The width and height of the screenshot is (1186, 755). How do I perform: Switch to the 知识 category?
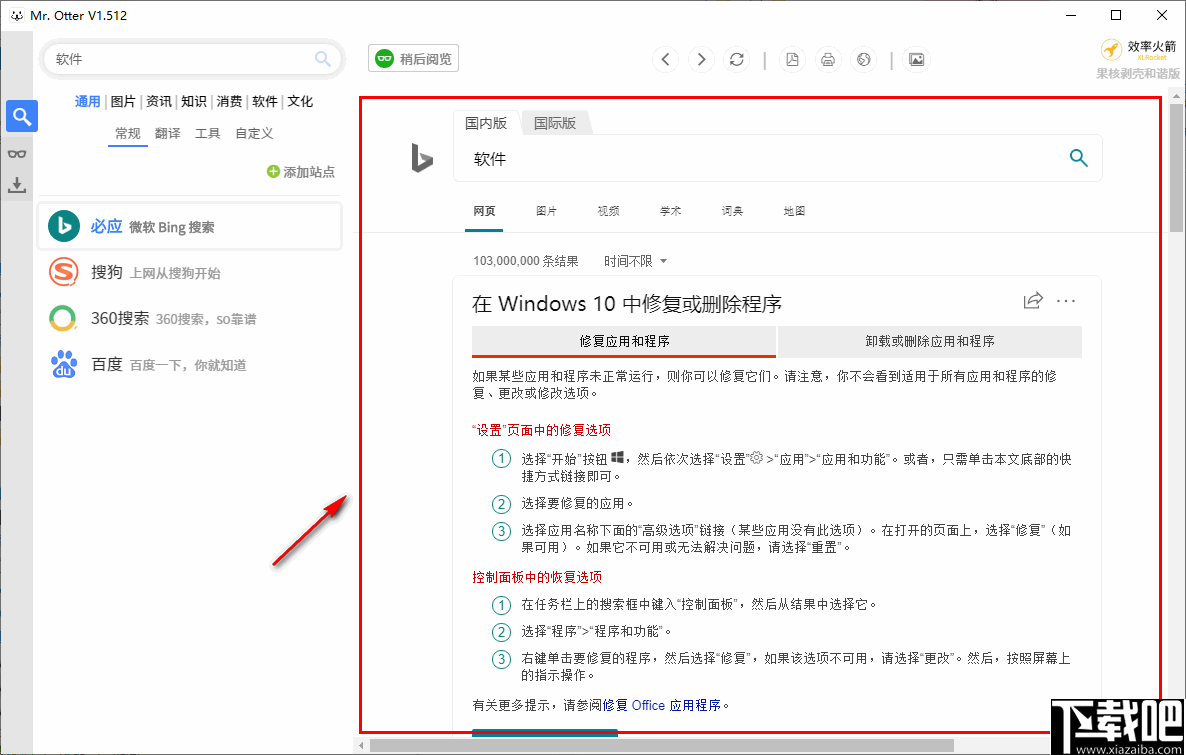click(194, 101)
